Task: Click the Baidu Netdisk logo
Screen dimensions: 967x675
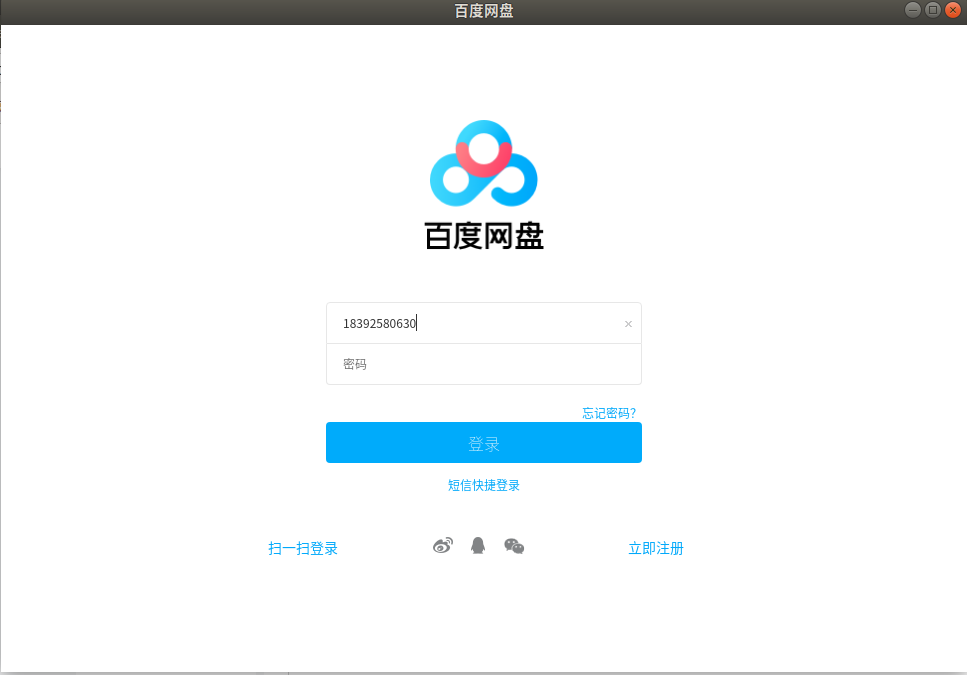Action: [x=483, y=162]
